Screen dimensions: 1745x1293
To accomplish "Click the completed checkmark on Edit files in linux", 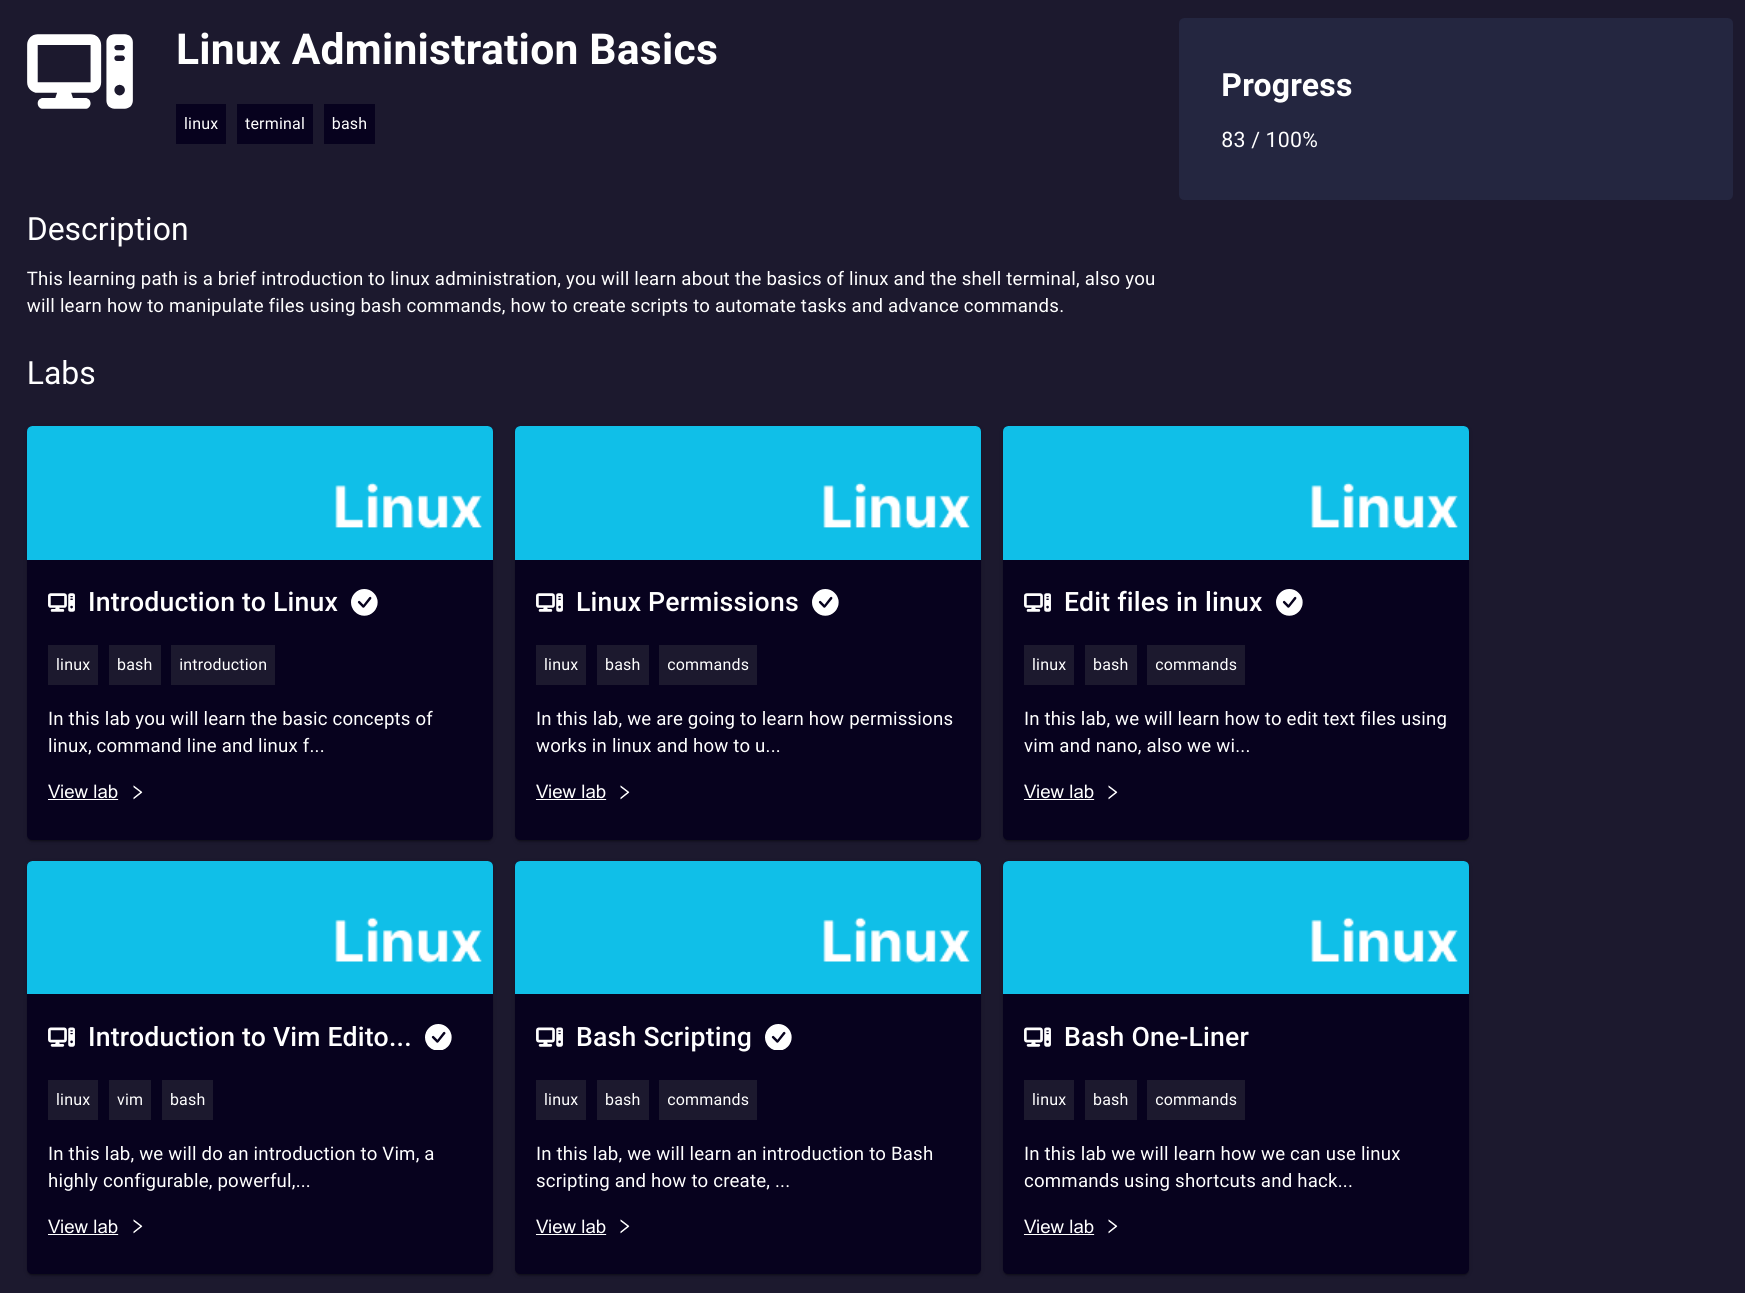I will click(1290, 602).
